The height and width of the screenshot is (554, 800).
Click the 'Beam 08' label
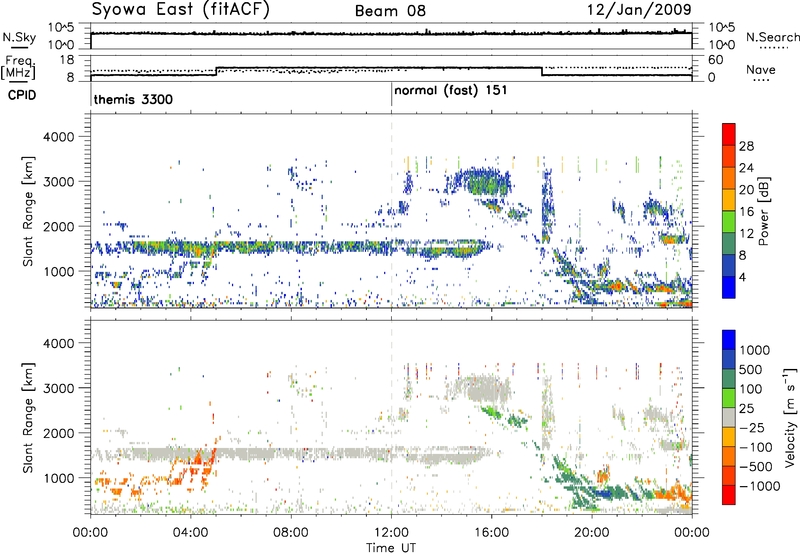point(390,11)
